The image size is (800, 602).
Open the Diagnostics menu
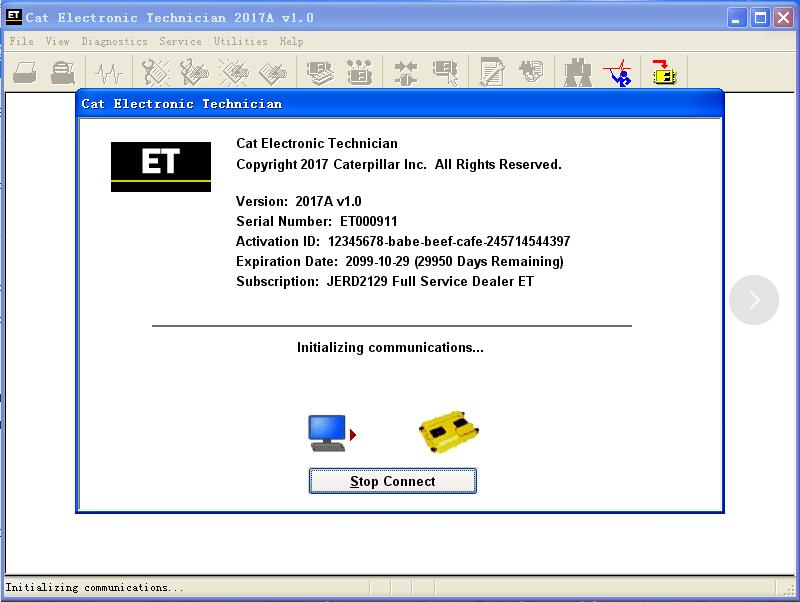click(115, 41)
